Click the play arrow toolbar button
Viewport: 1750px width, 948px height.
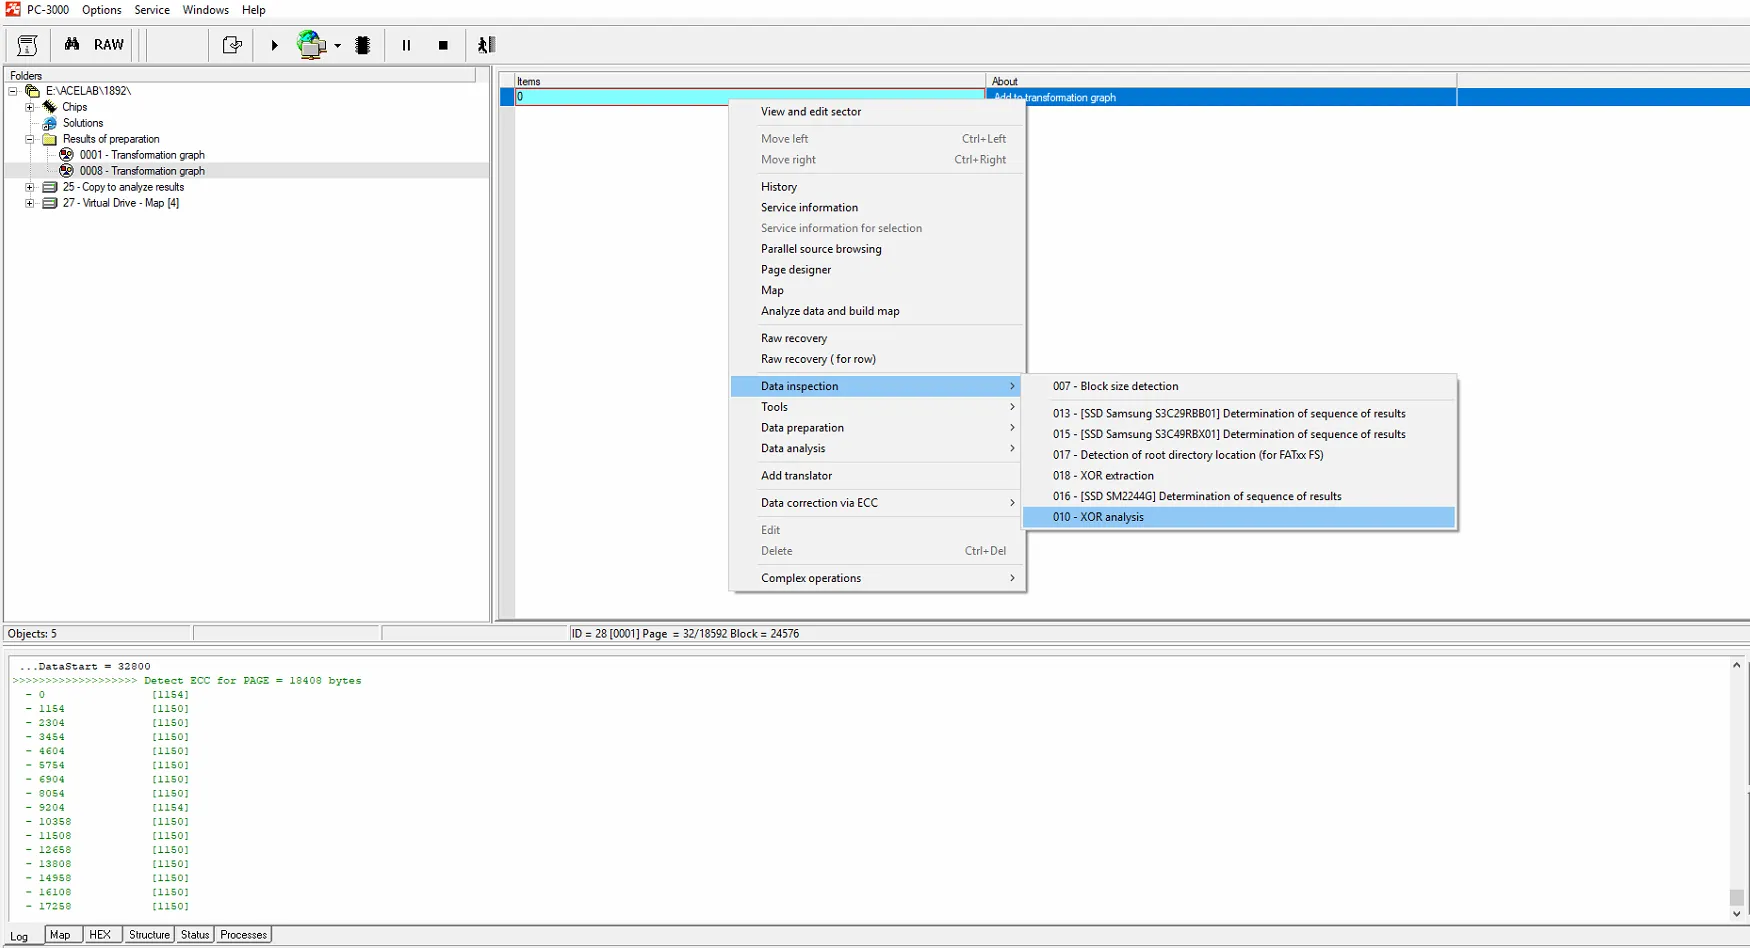point(274,45)
